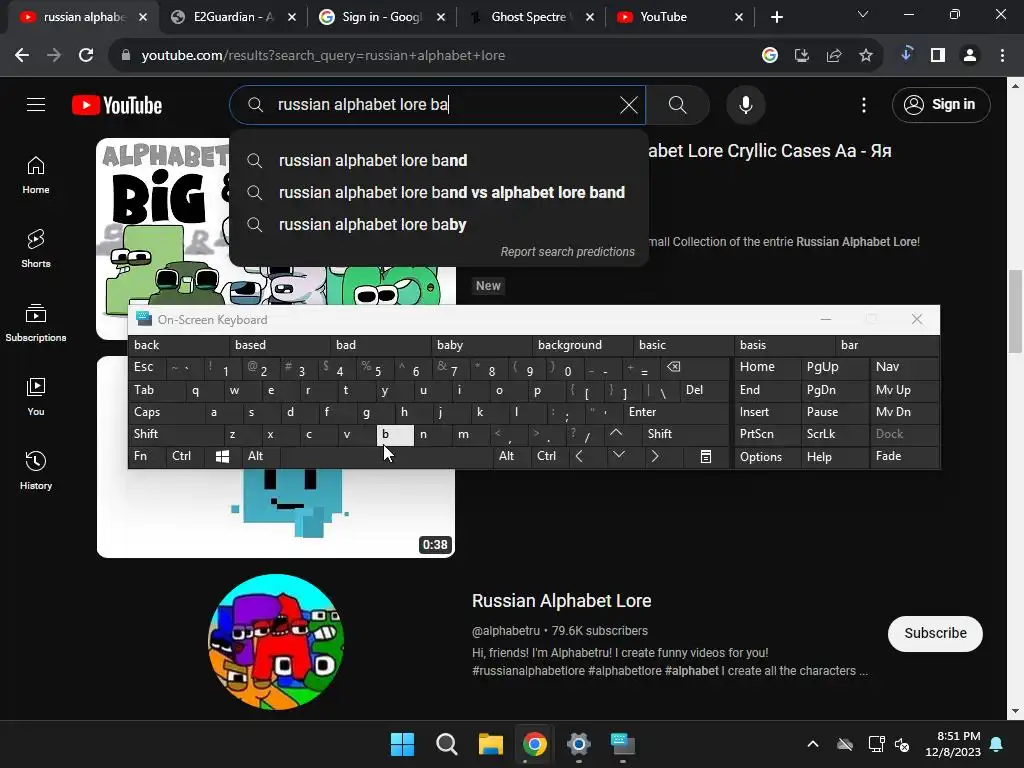The width and height of the screenshot is (1024, 768).
Task: Clear the search box with the X
Action: pos(628,104)
